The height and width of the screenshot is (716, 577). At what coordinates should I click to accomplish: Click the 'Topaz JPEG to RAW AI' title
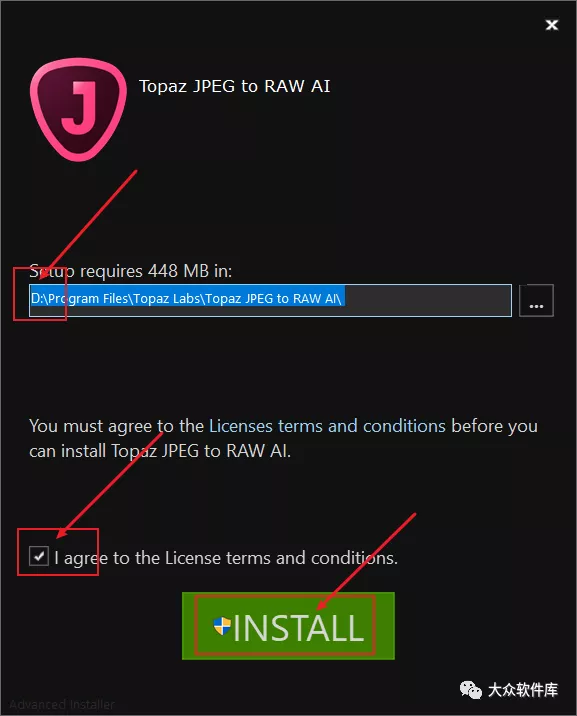pos(235,86)
